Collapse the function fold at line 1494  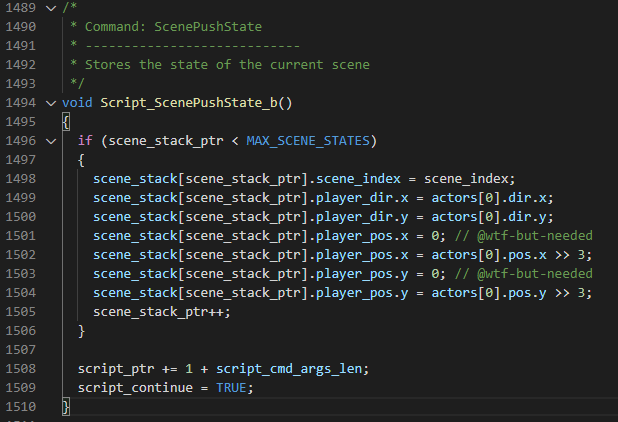coord(51,103)
